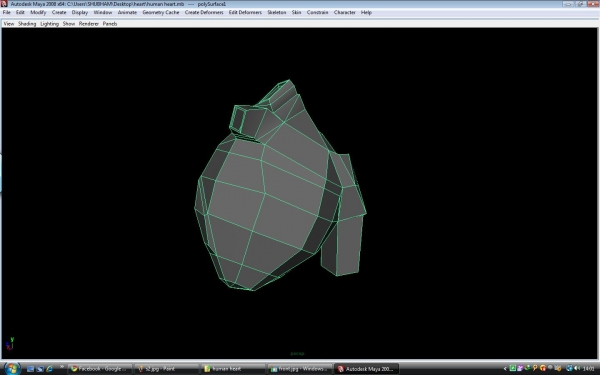Click the network globe tray icon
The width and height of the screenshot is (600, 375).
pos(569,368)
